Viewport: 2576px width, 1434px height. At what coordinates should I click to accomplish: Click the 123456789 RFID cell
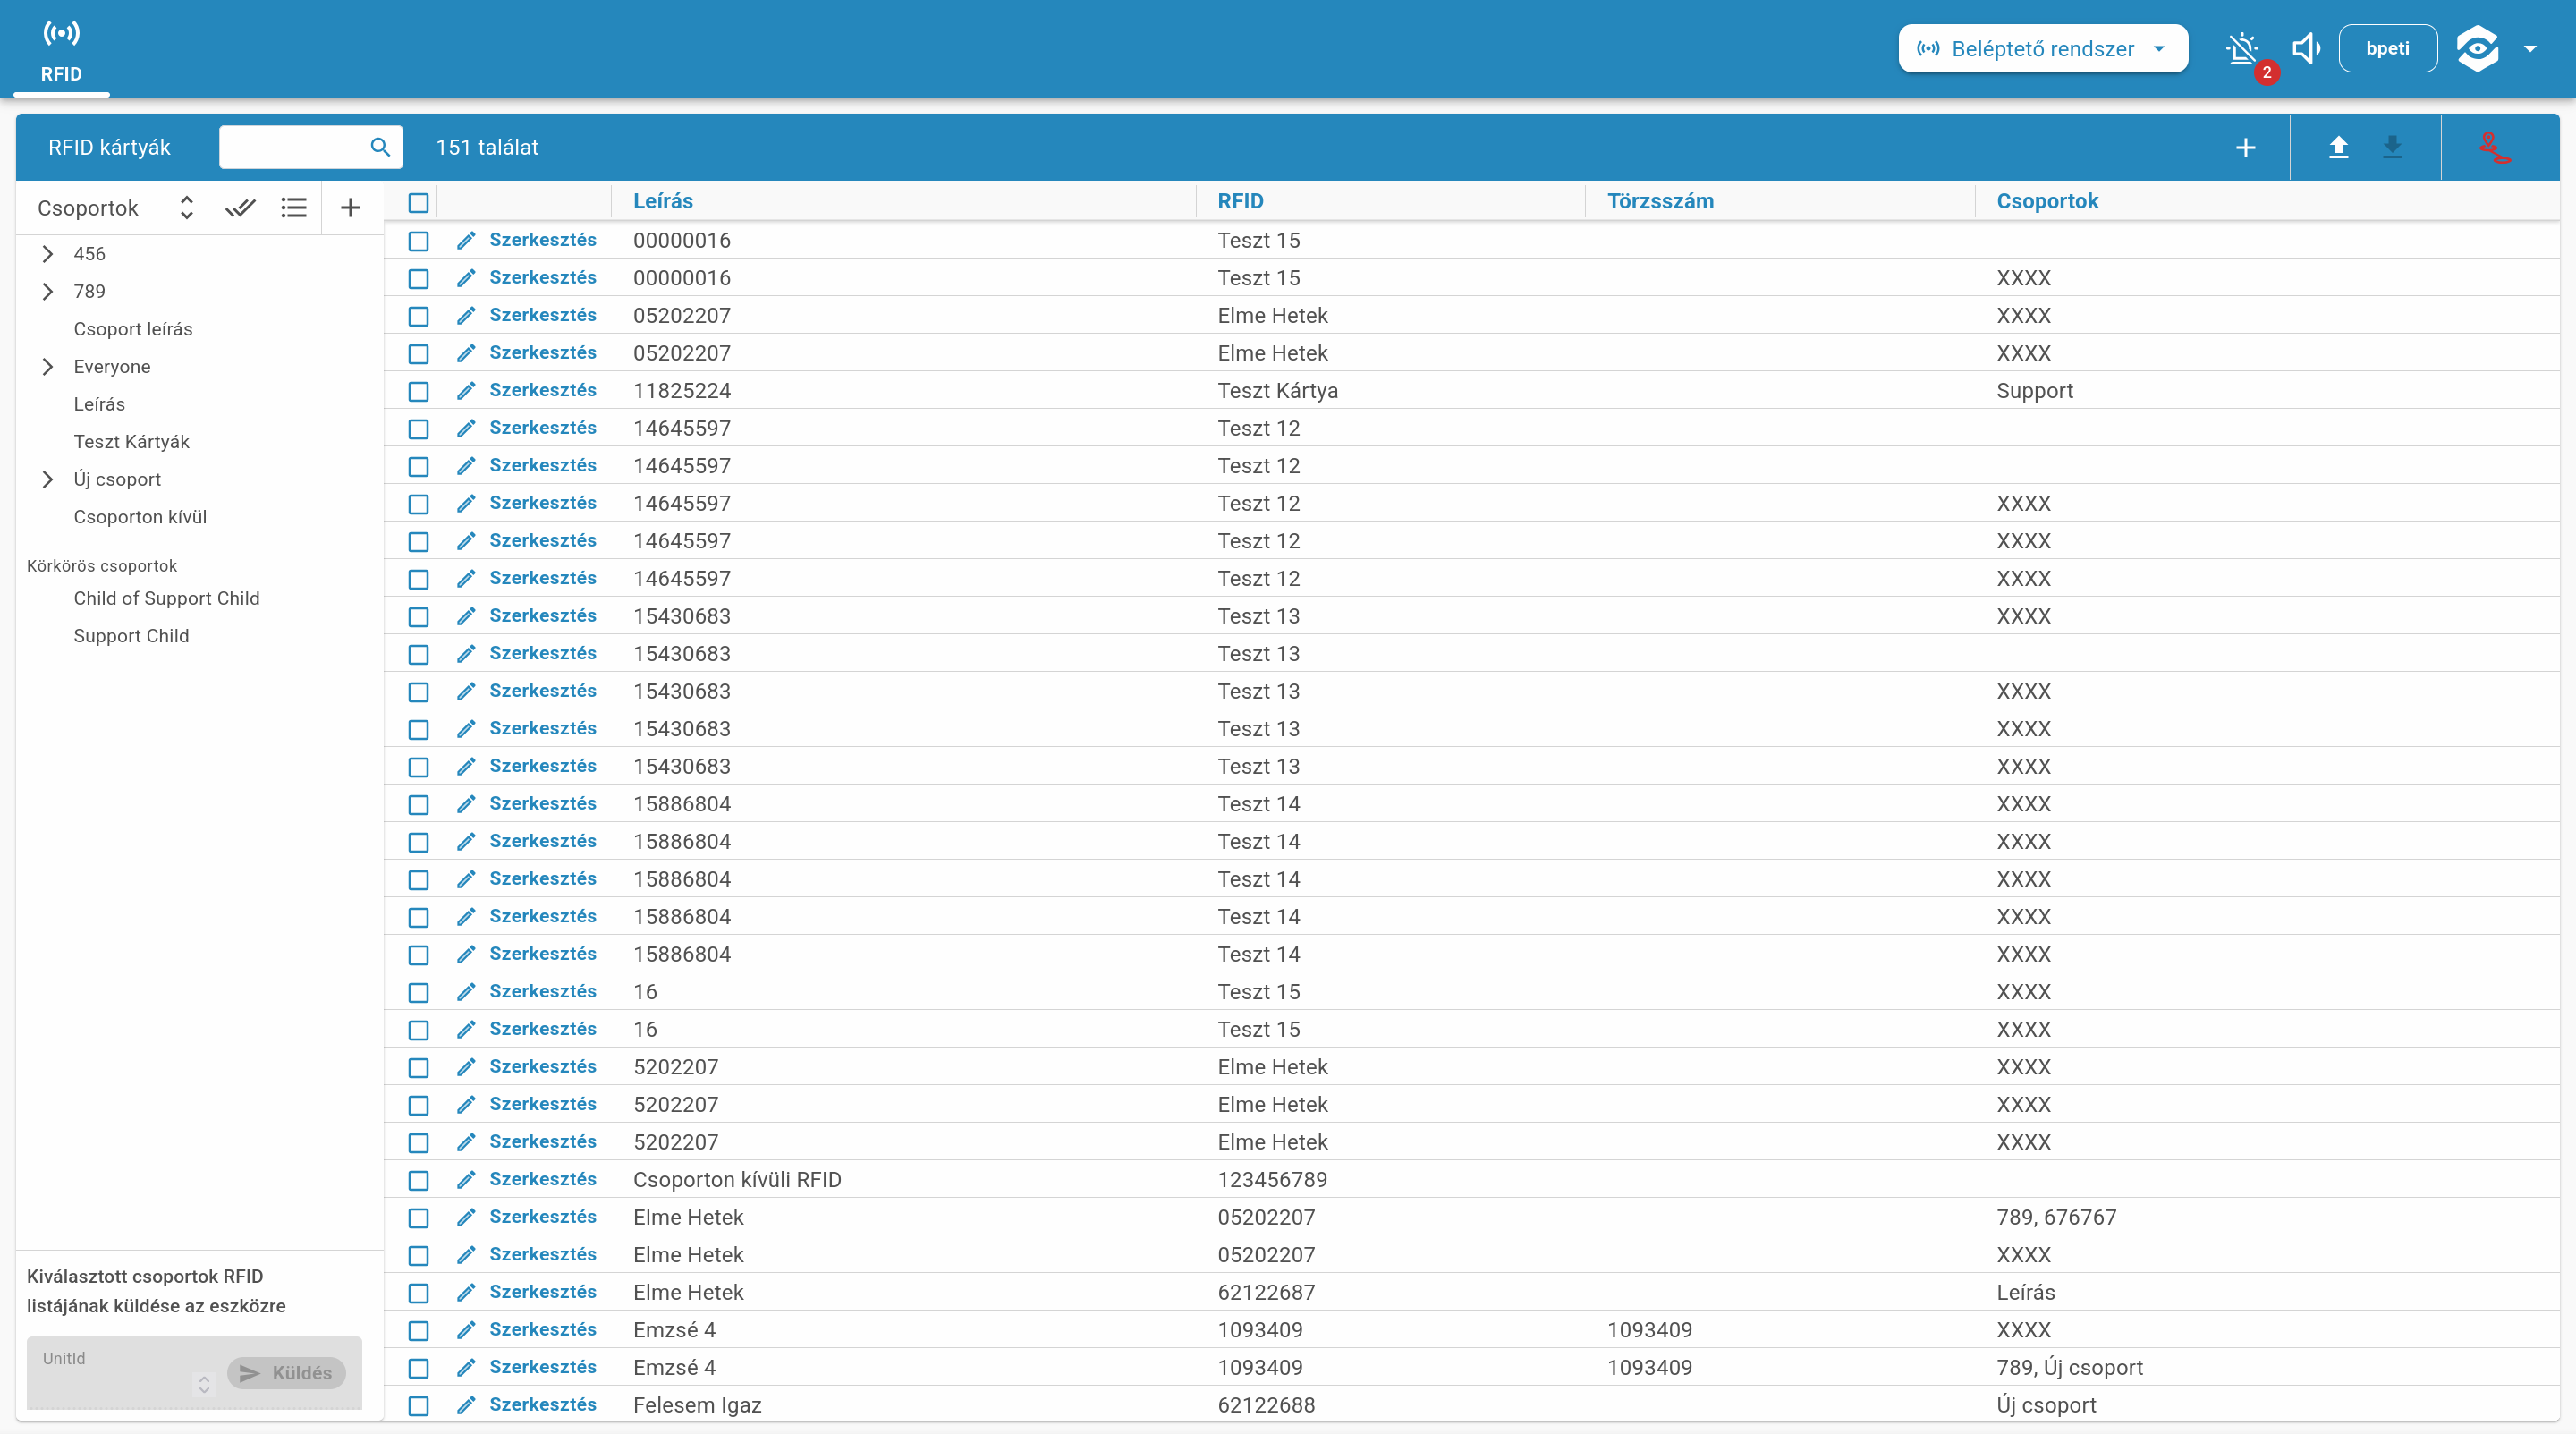click(x=1272, y=1180)
